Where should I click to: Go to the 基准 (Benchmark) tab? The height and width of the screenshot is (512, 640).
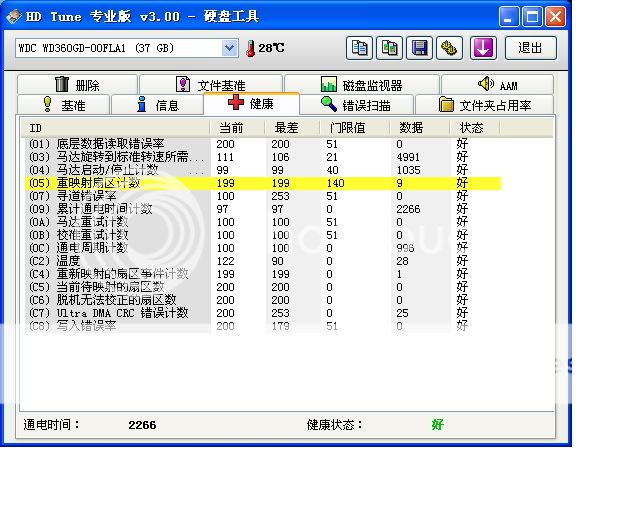(x=63, y=105)
